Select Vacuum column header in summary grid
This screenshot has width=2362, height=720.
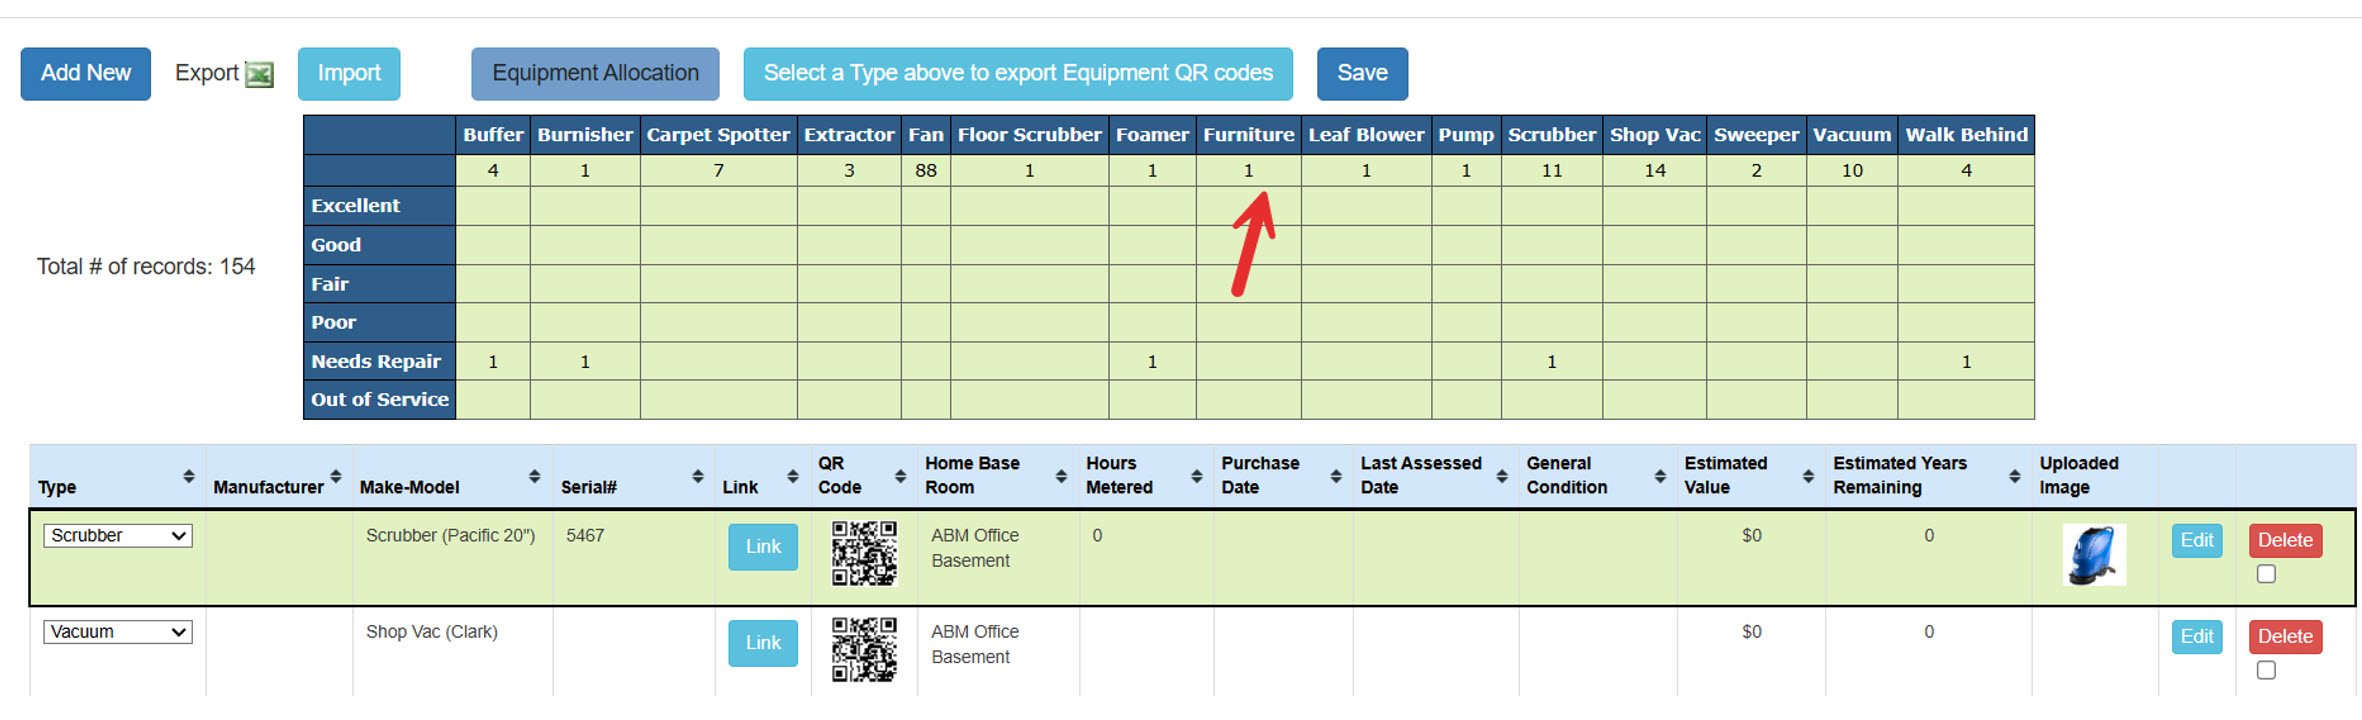1852,135
